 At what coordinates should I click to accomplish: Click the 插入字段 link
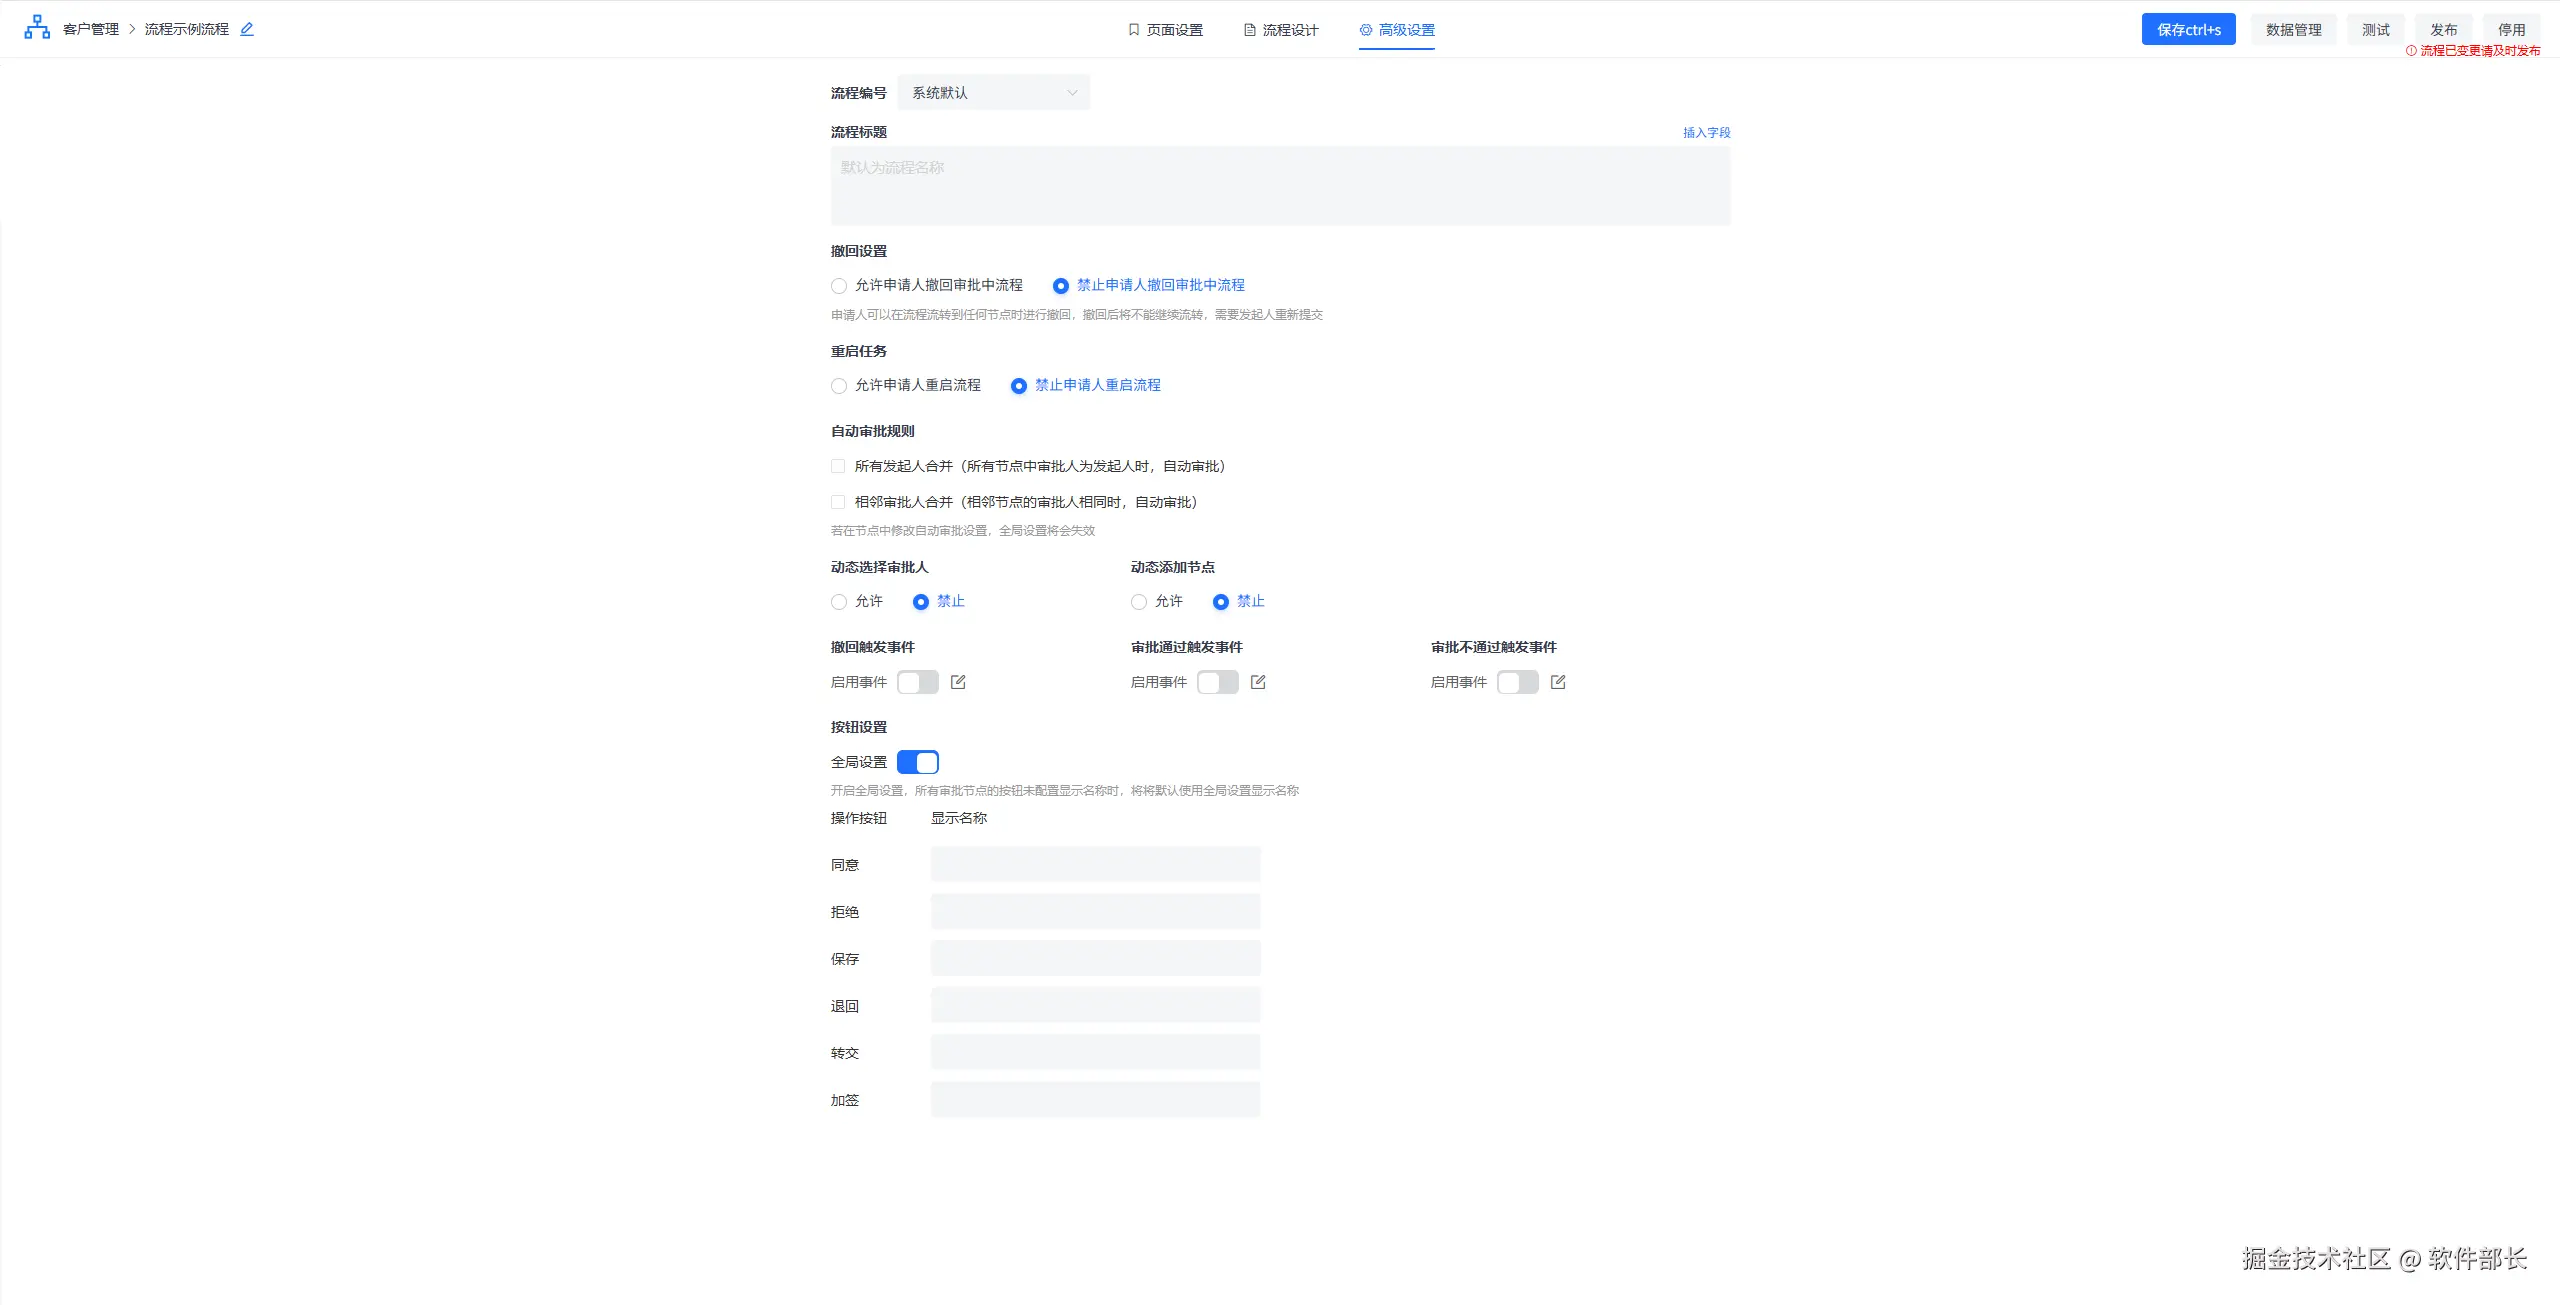1706,132
